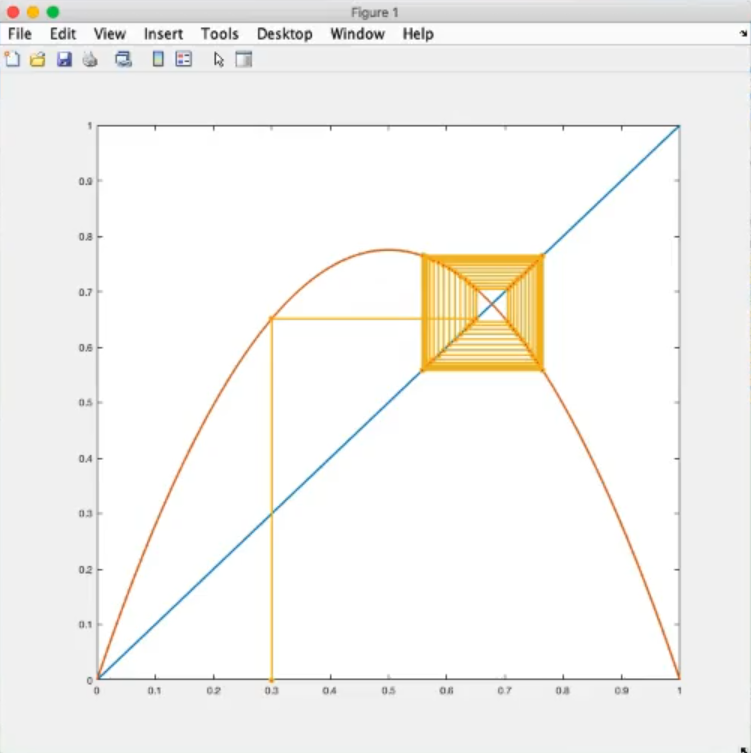The height and width of the screenshot is (753, 751).
Task: Click the New Figure toolbar icon
Action: [13, 59]
